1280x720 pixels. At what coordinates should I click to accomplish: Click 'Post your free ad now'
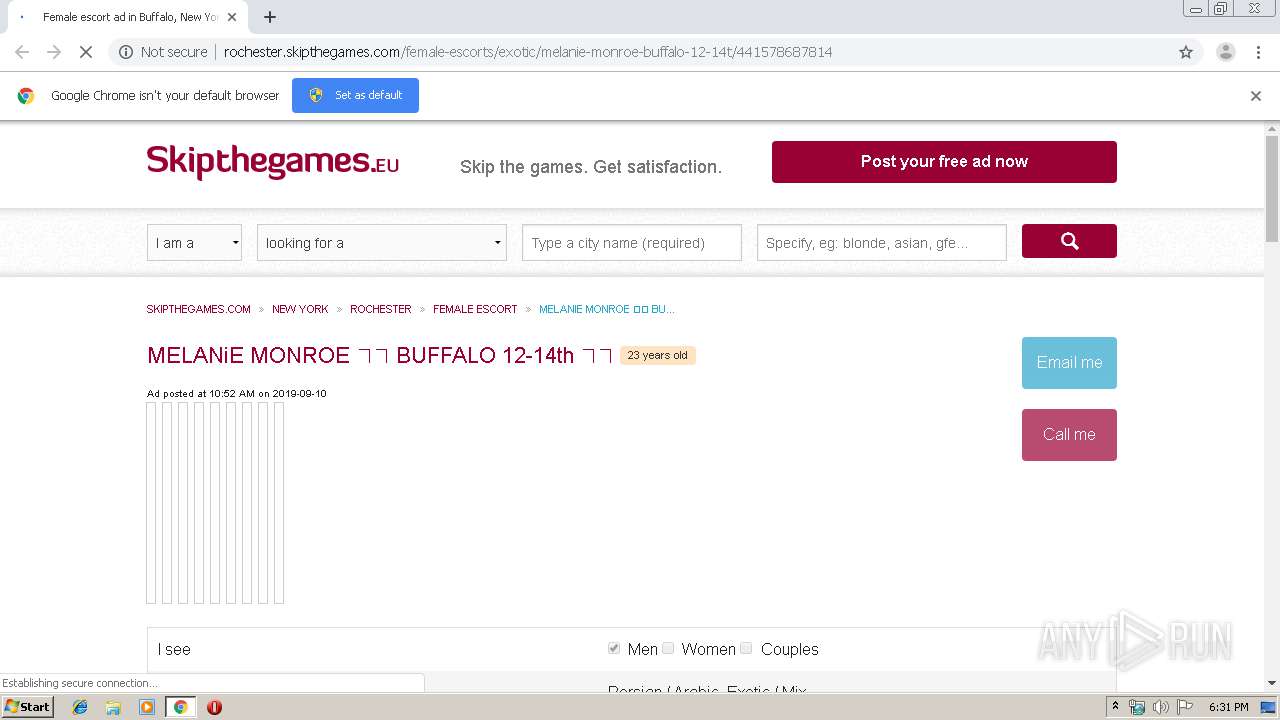944,162
